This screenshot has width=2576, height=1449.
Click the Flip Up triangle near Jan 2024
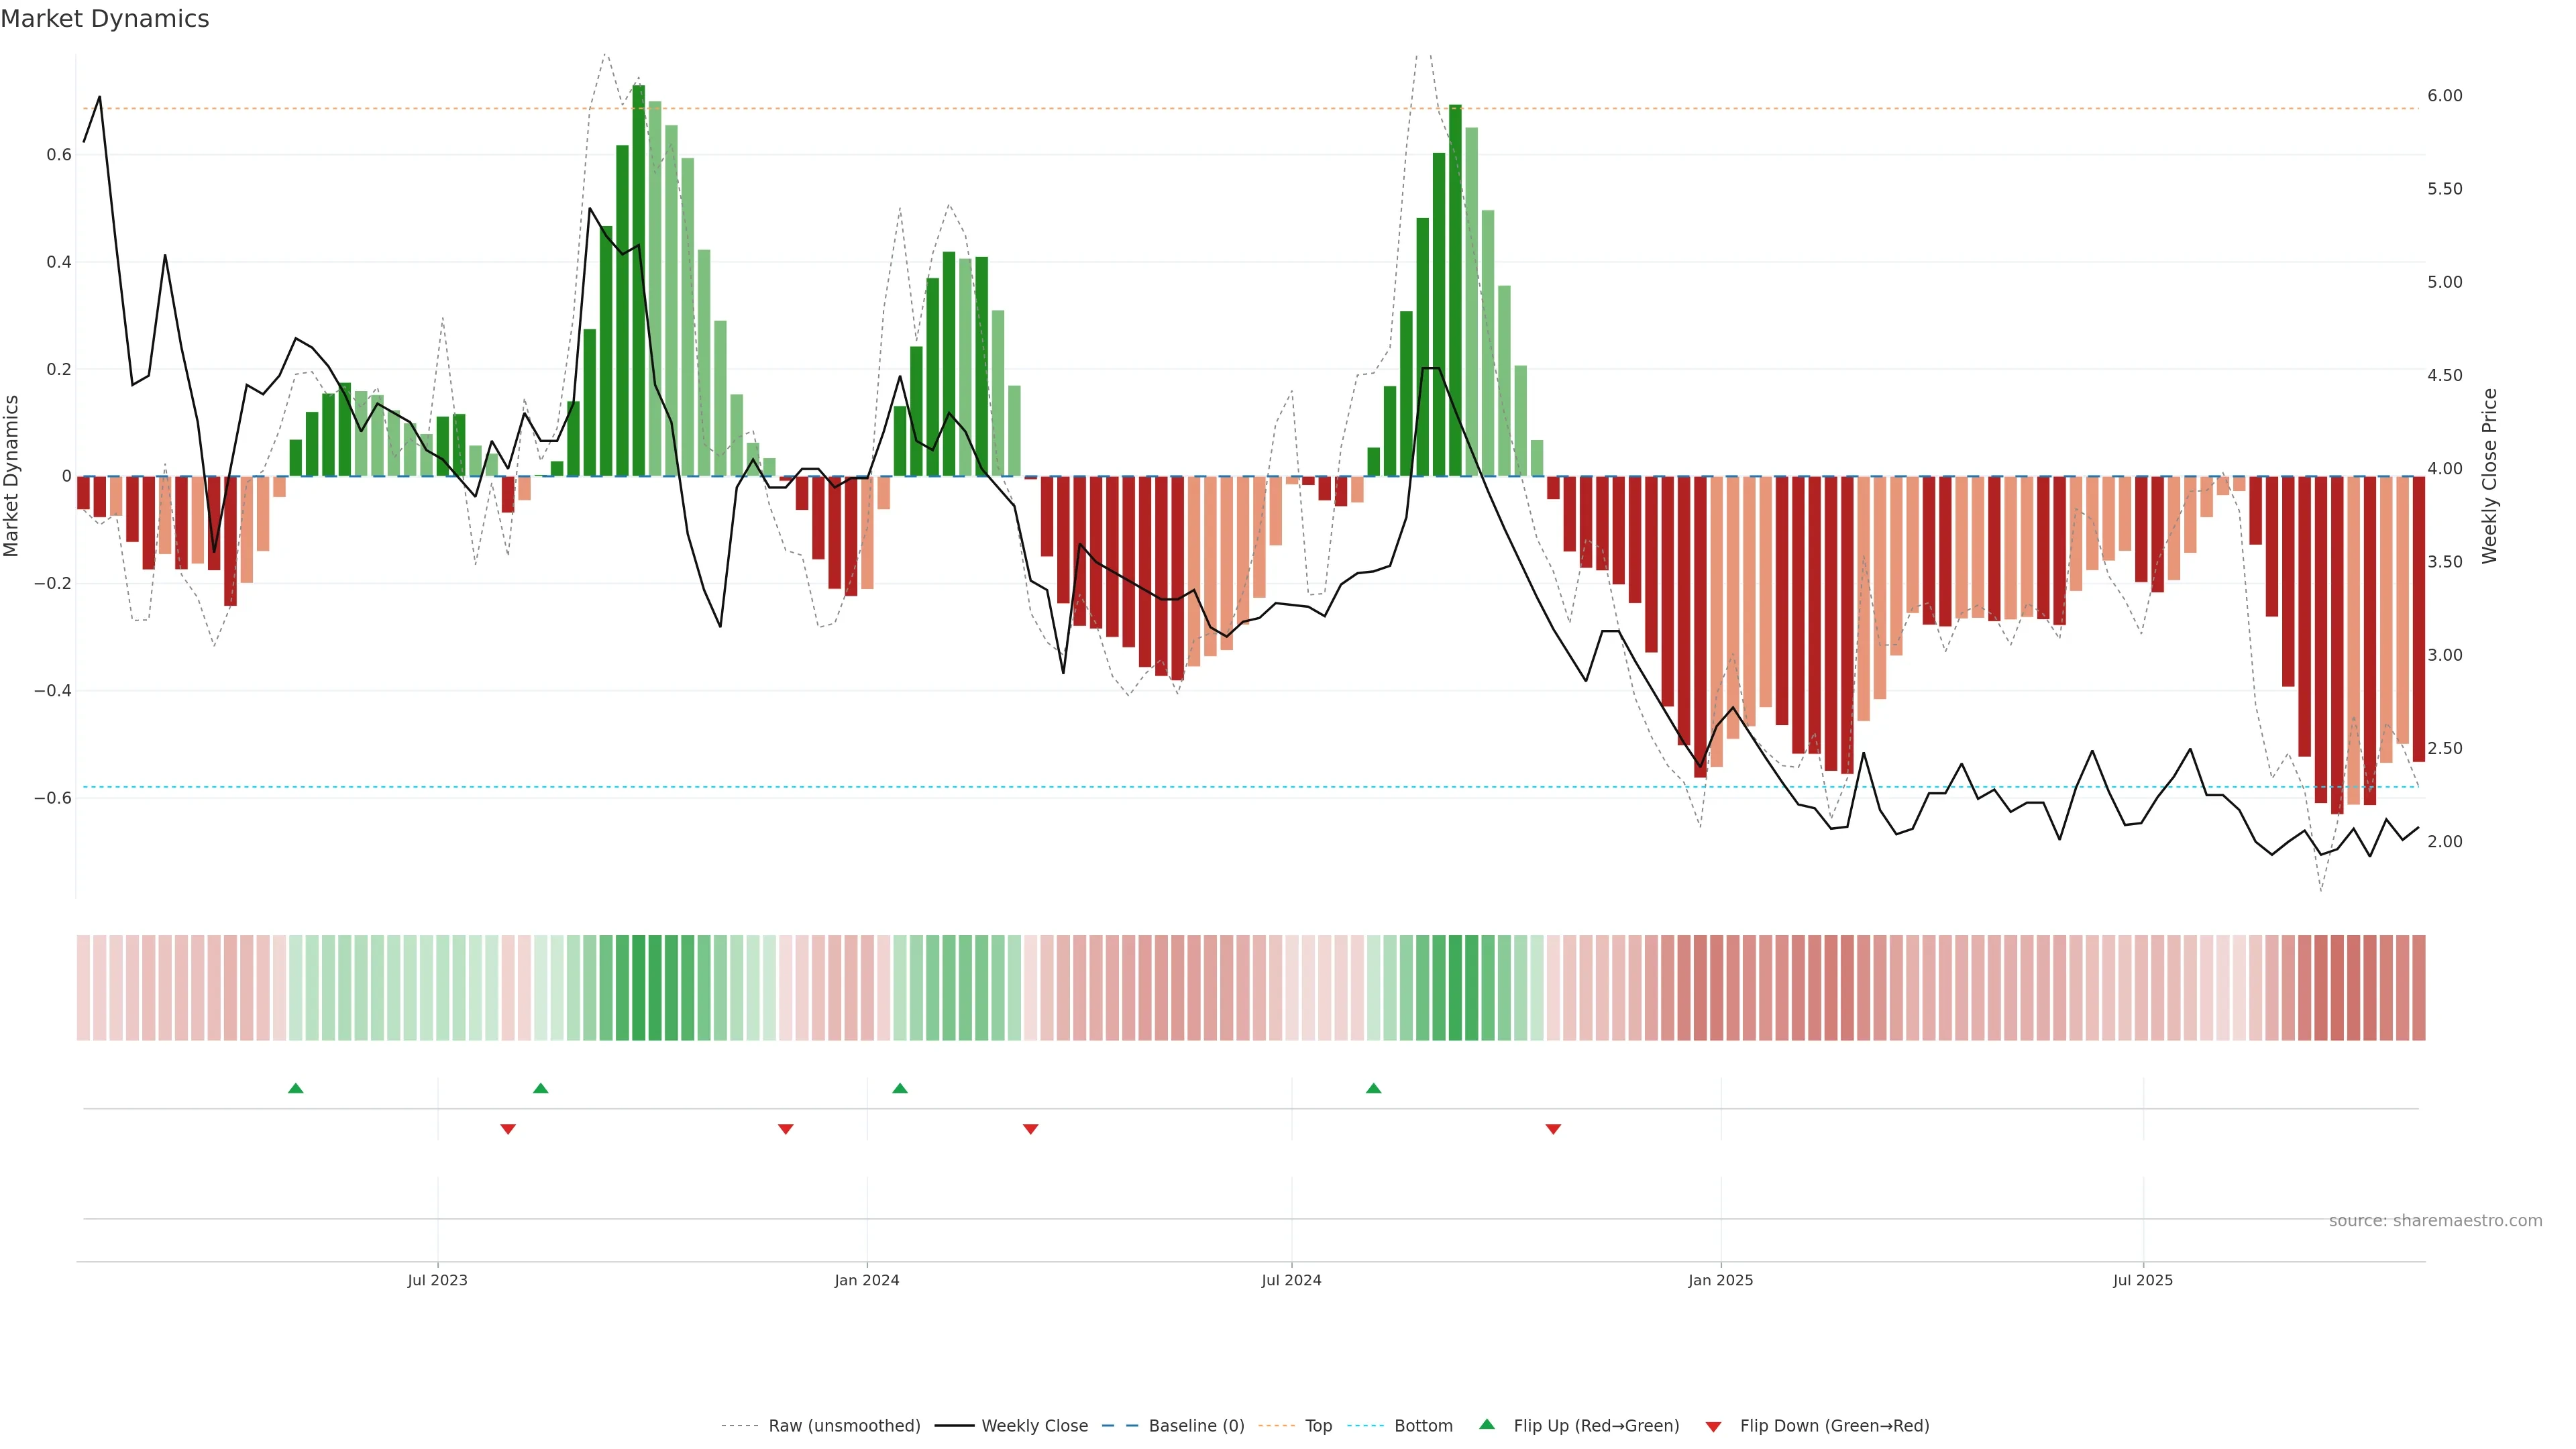(900, 1088)
